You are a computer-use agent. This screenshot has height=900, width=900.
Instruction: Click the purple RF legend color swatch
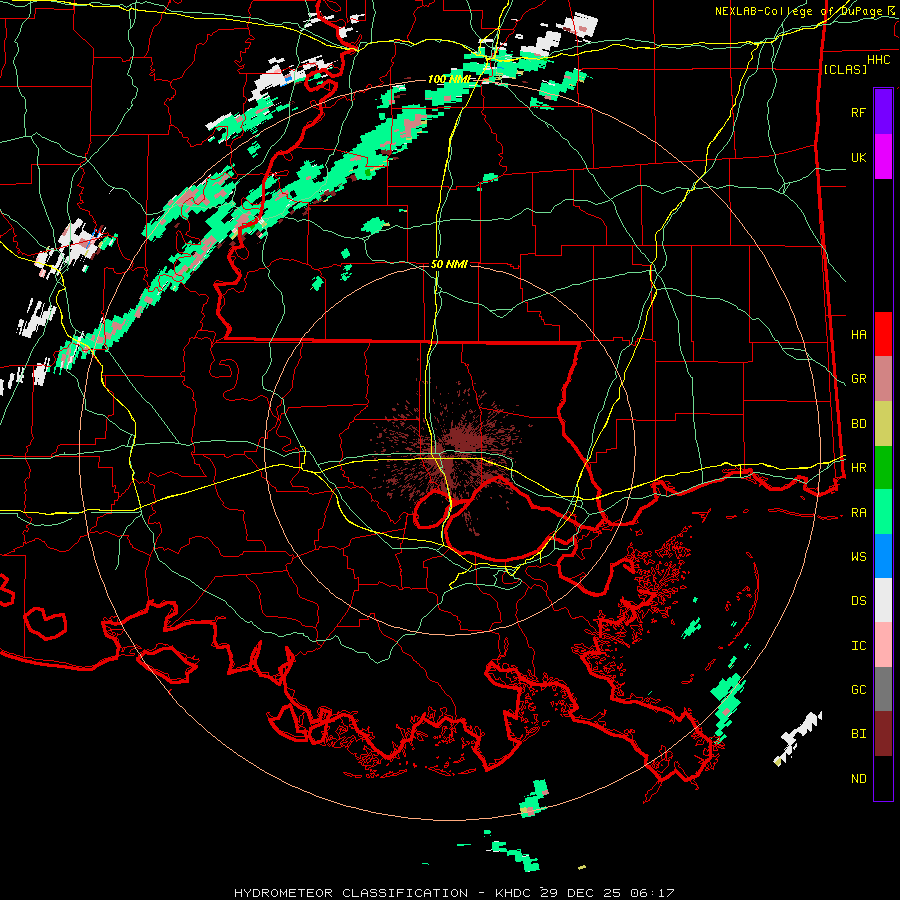tap(883, 112)
